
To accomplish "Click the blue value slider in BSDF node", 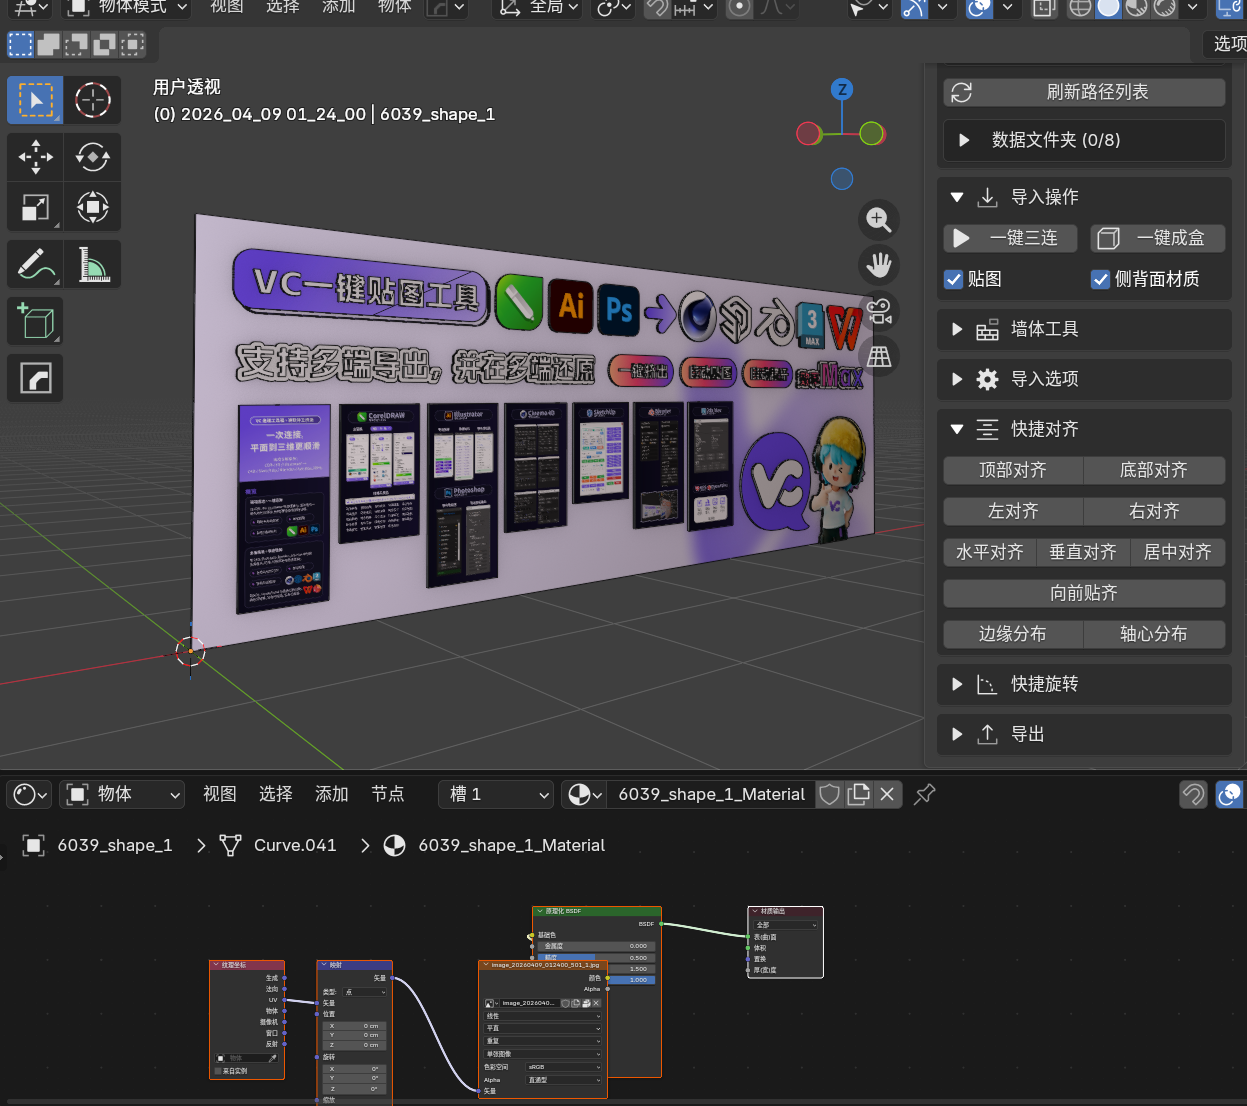I will pos(630,980).
